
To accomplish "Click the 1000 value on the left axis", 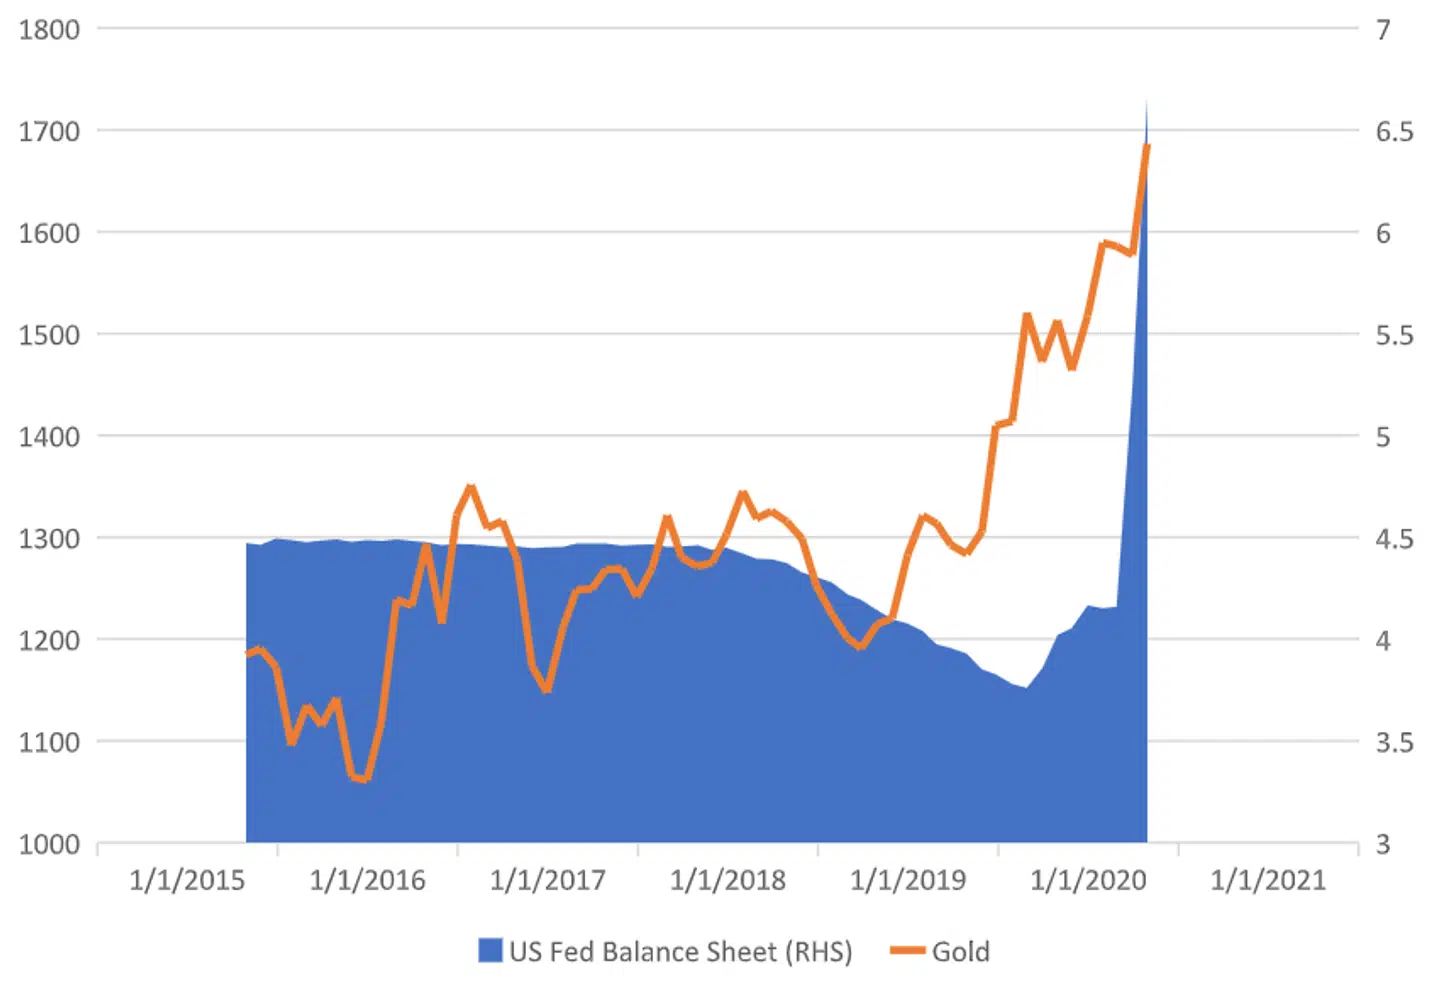I will (49, 844).
